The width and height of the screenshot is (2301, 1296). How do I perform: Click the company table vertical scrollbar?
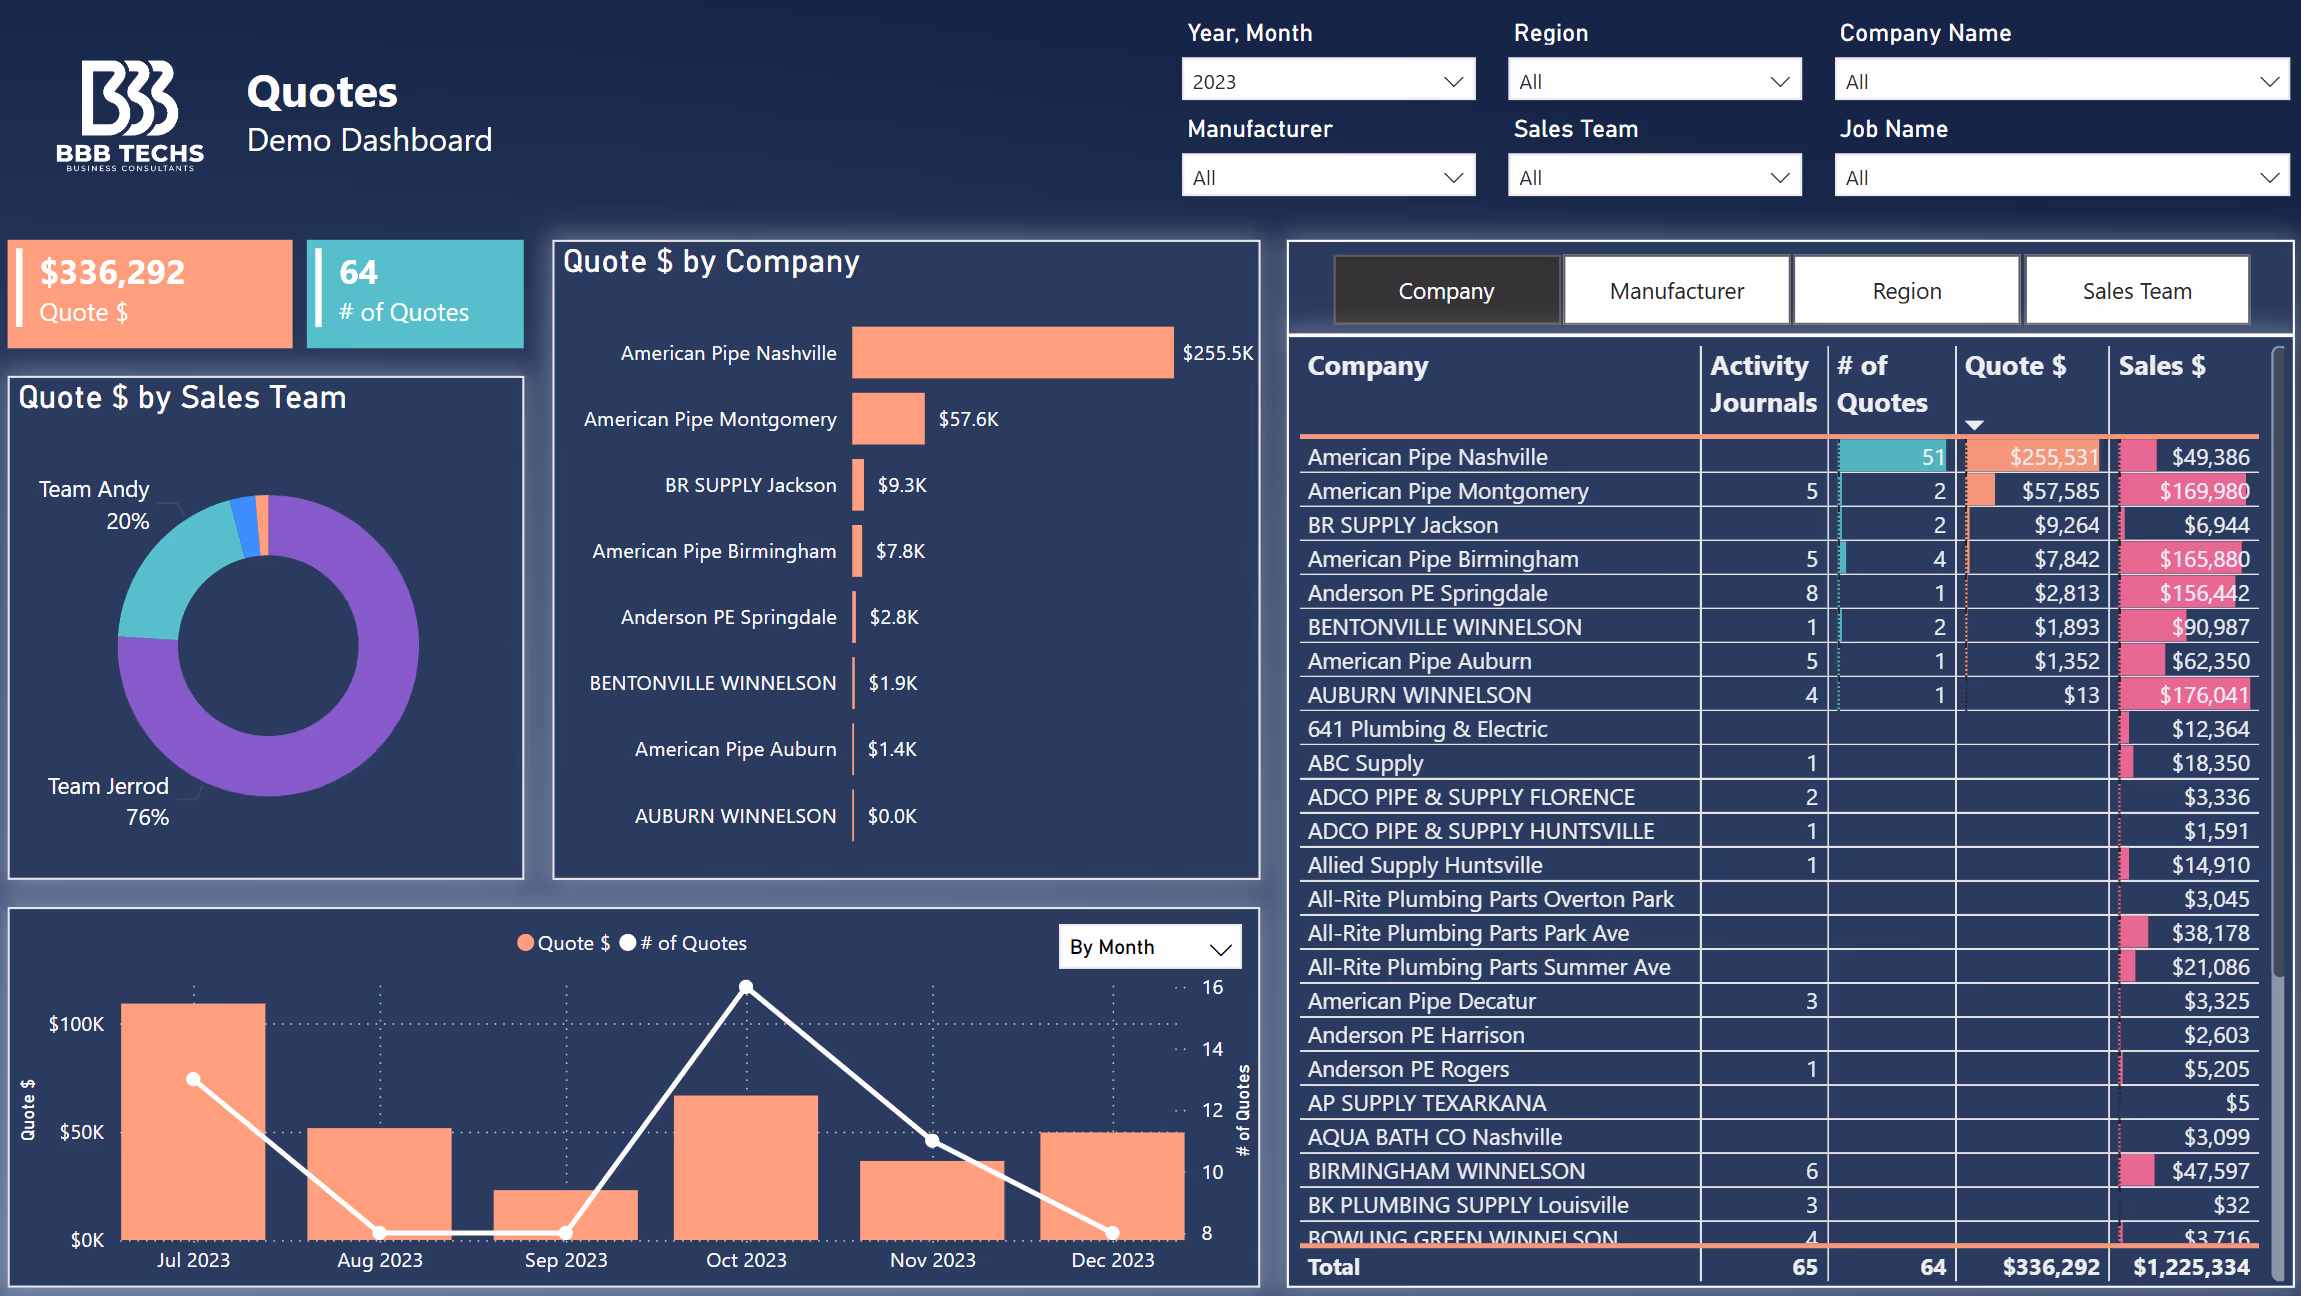2278,660
